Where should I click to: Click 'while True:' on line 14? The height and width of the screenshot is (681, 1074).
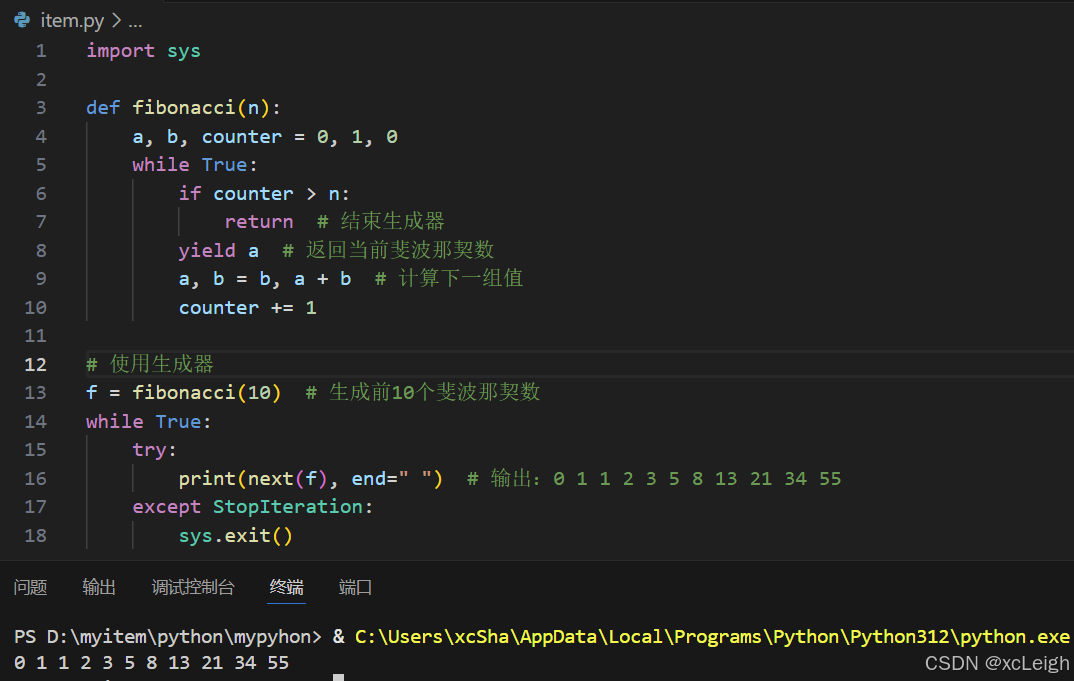149,421
